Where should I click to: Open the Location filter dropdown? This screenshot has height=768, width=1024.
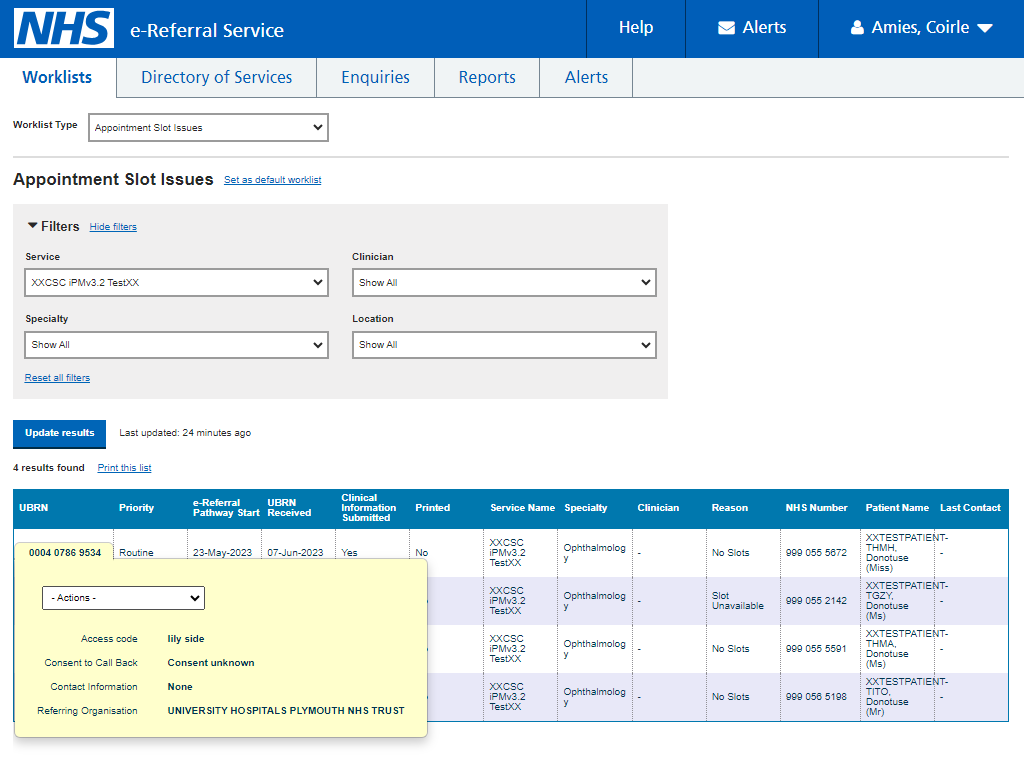504,345
